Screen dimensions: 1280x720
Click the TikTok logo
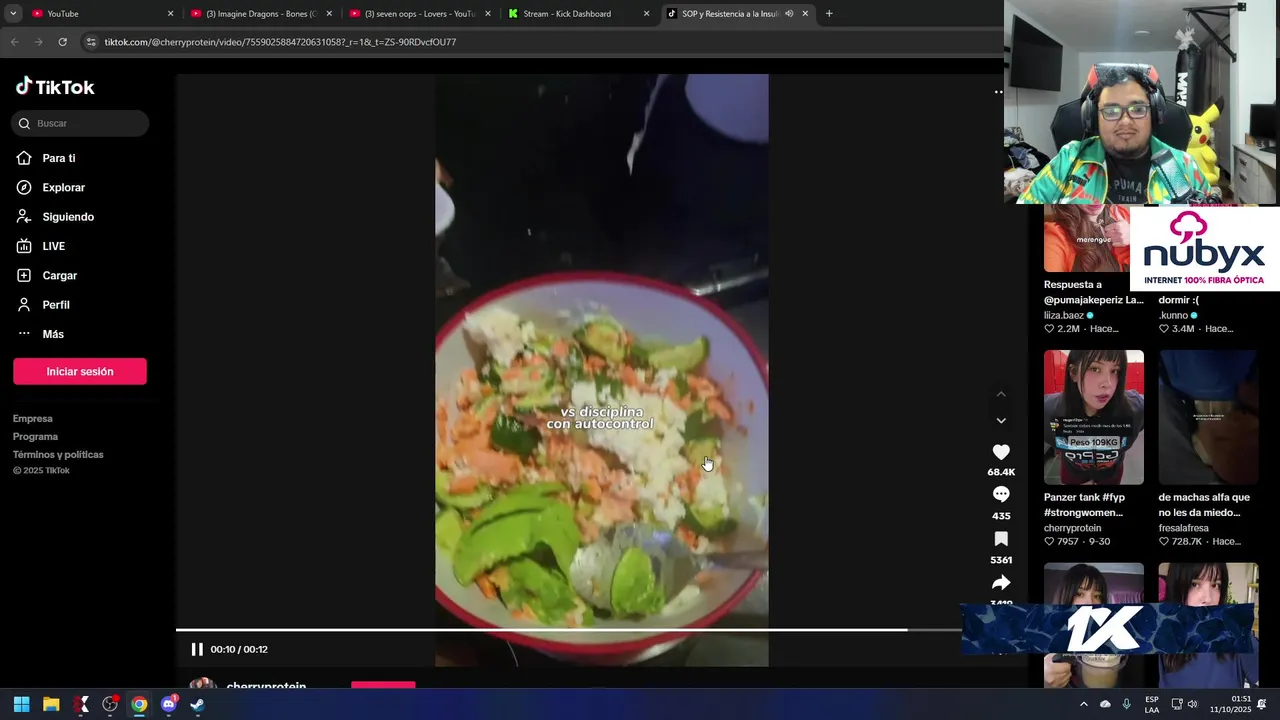pos(55,87)
